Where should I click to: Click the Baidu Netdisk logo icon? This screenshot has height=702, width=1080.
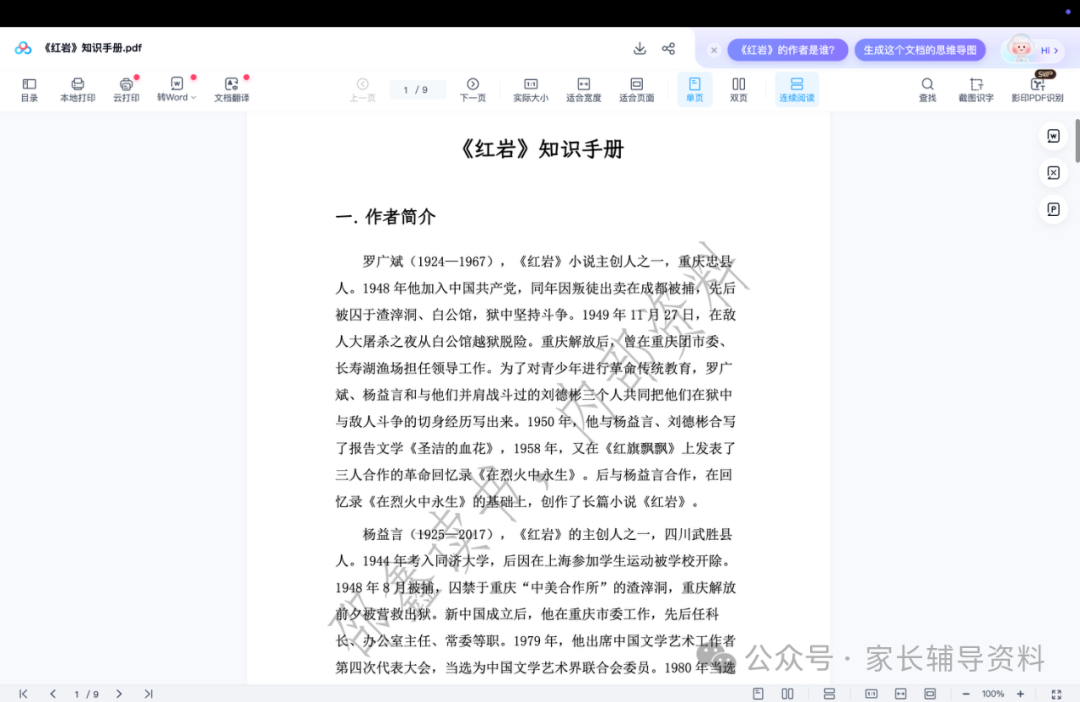point(23,48)
